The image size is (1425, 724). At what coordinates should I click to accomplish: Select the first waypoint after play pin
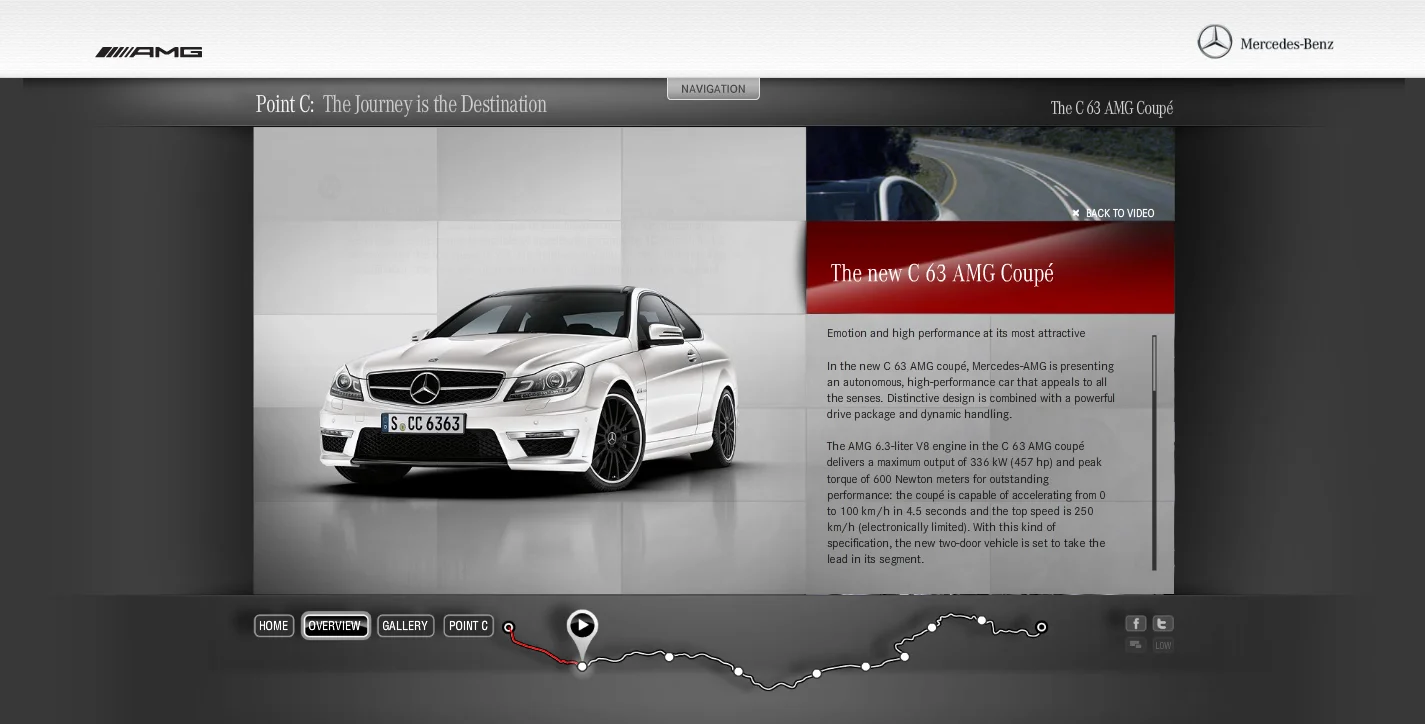pos(669,657)
